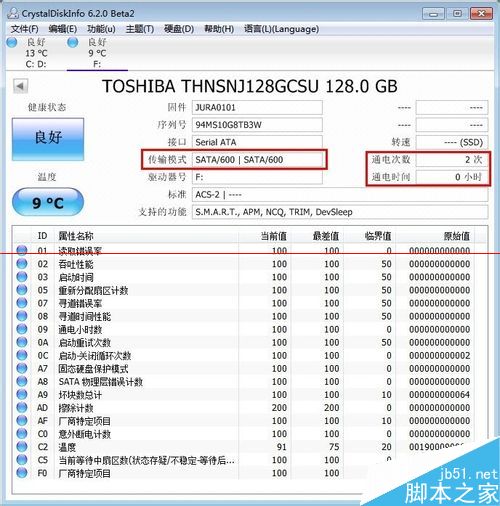
Task: Click the status icon for attribute 07
Action: pyautogui.click(x=22, y=303)
